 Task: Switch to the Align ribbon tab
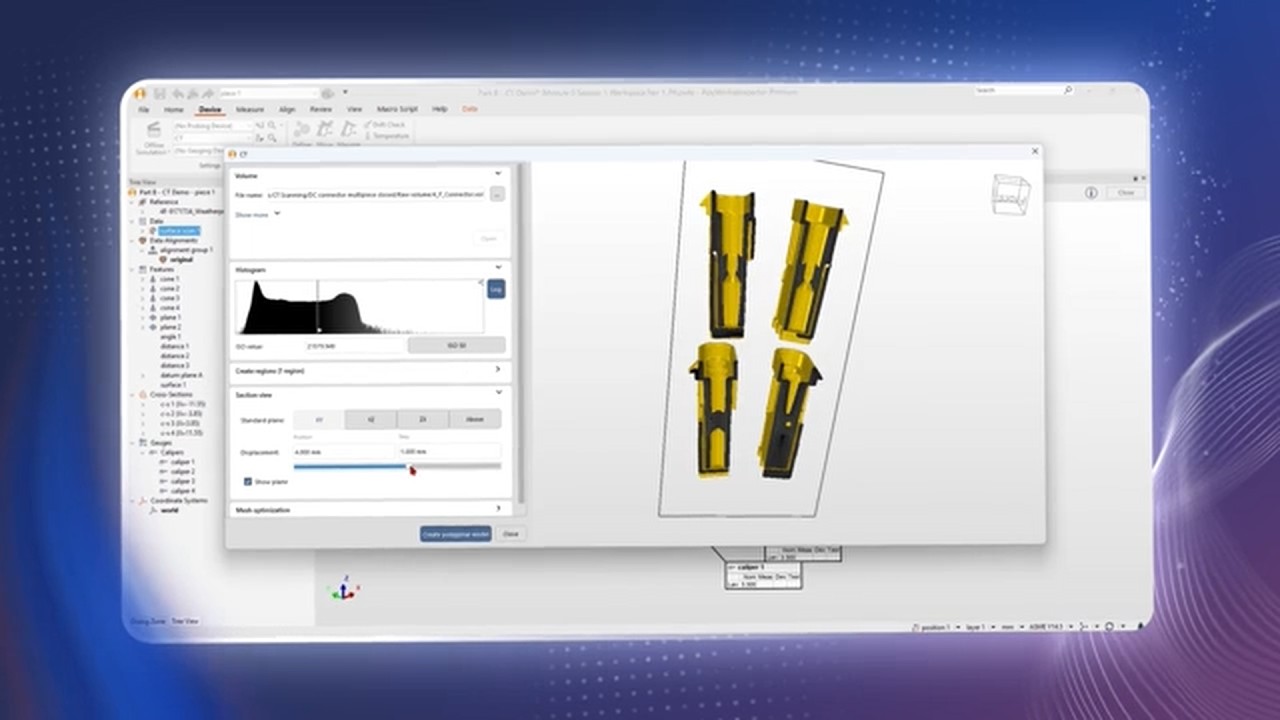[x=287, y=109]
